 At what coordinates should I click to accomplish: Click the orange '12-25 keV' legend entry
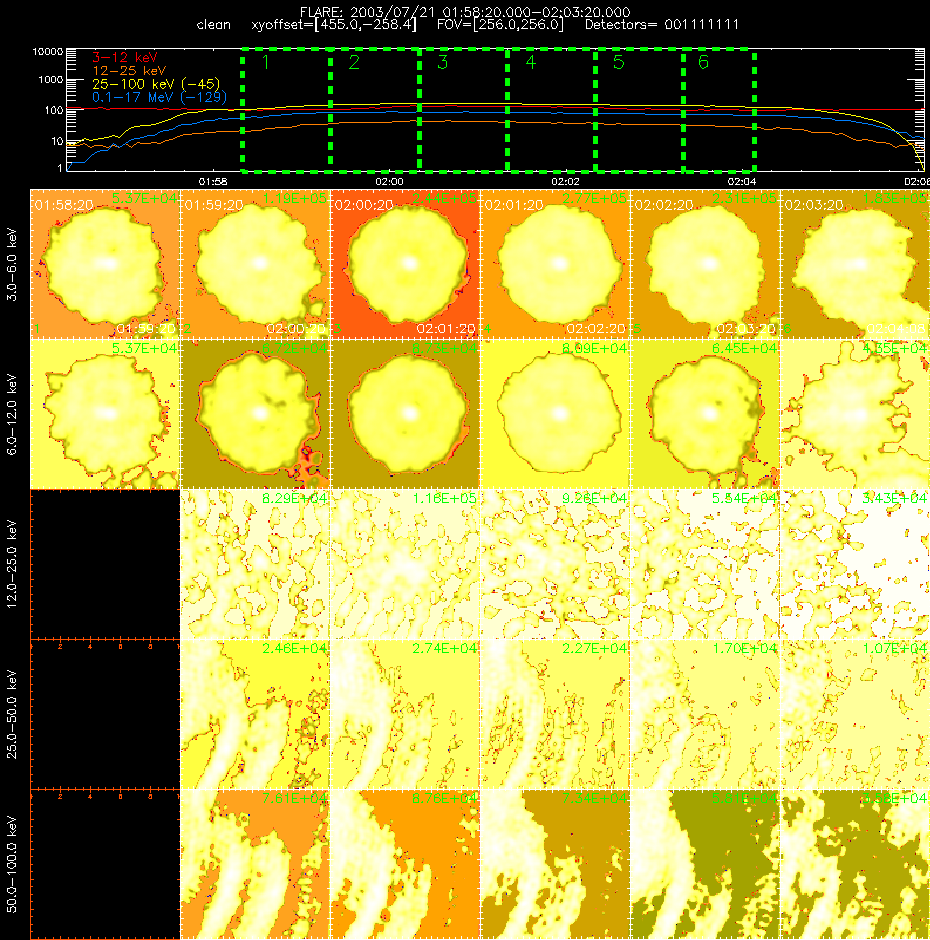tap(129, 71)
